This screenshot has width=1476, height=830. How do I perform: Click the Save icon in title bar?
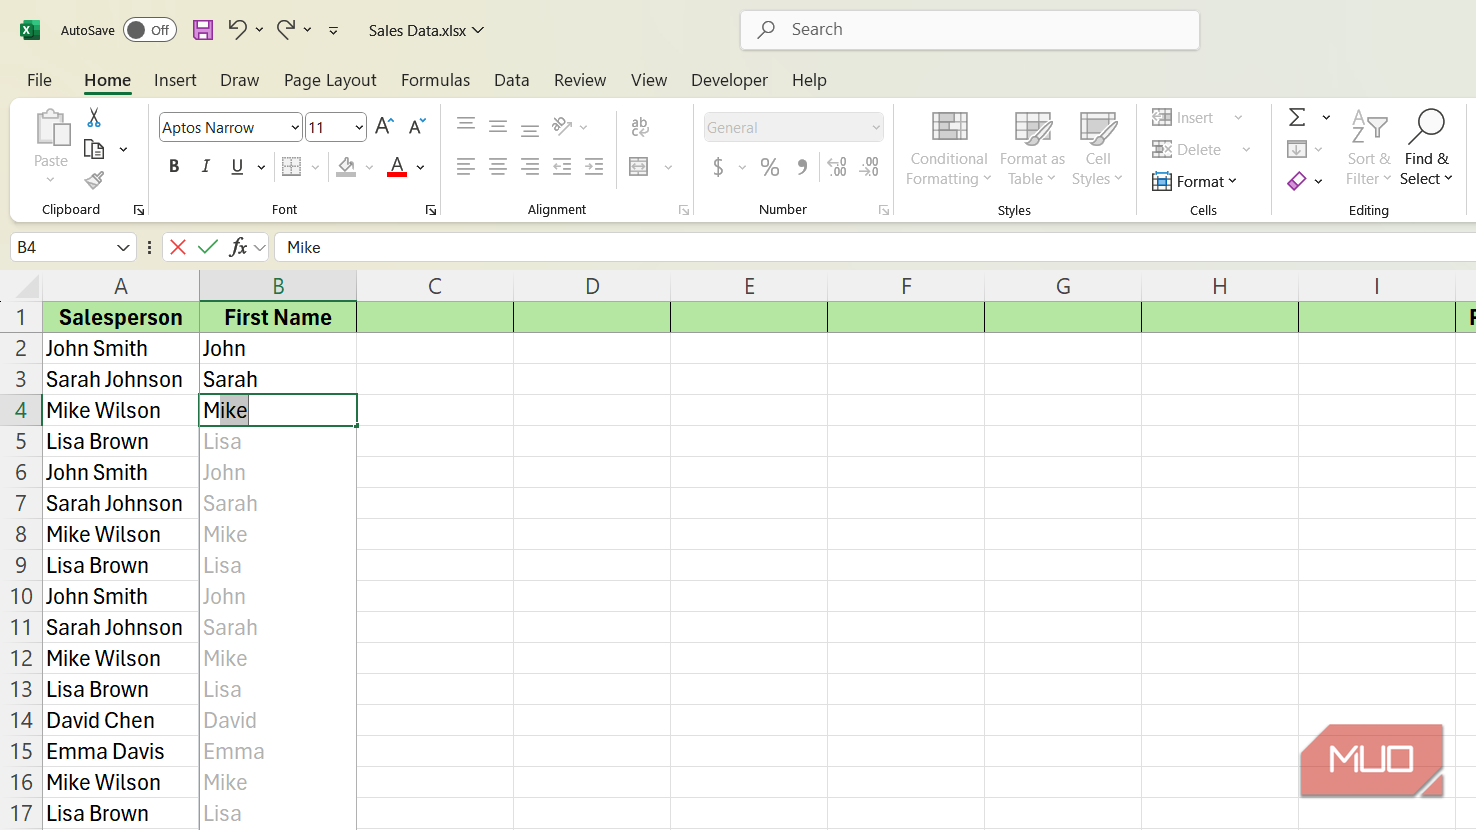(203, 30)
